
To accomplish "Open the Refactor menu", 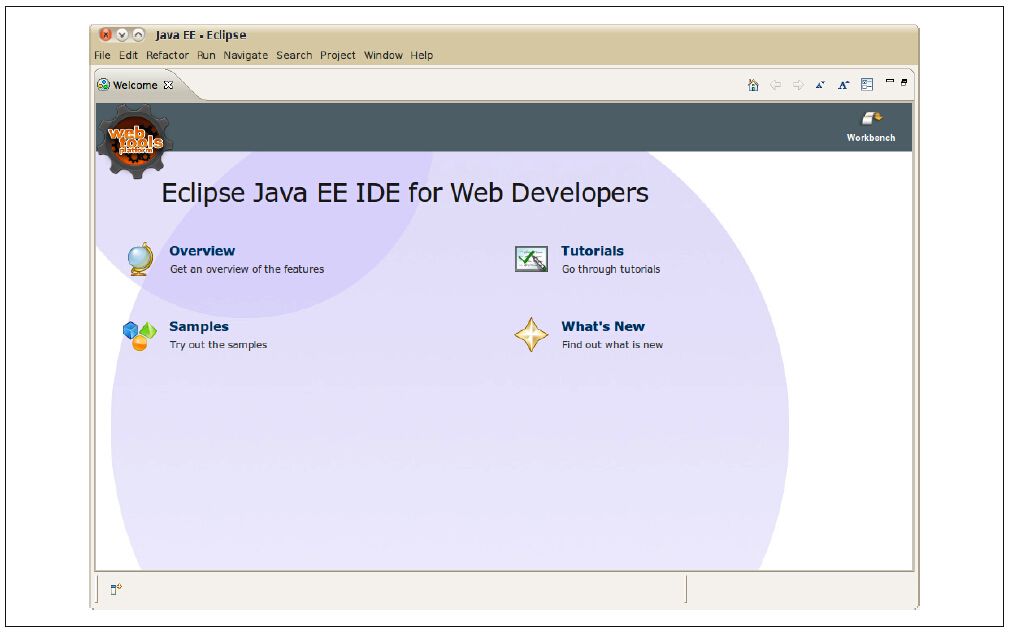I will (167, 55).
